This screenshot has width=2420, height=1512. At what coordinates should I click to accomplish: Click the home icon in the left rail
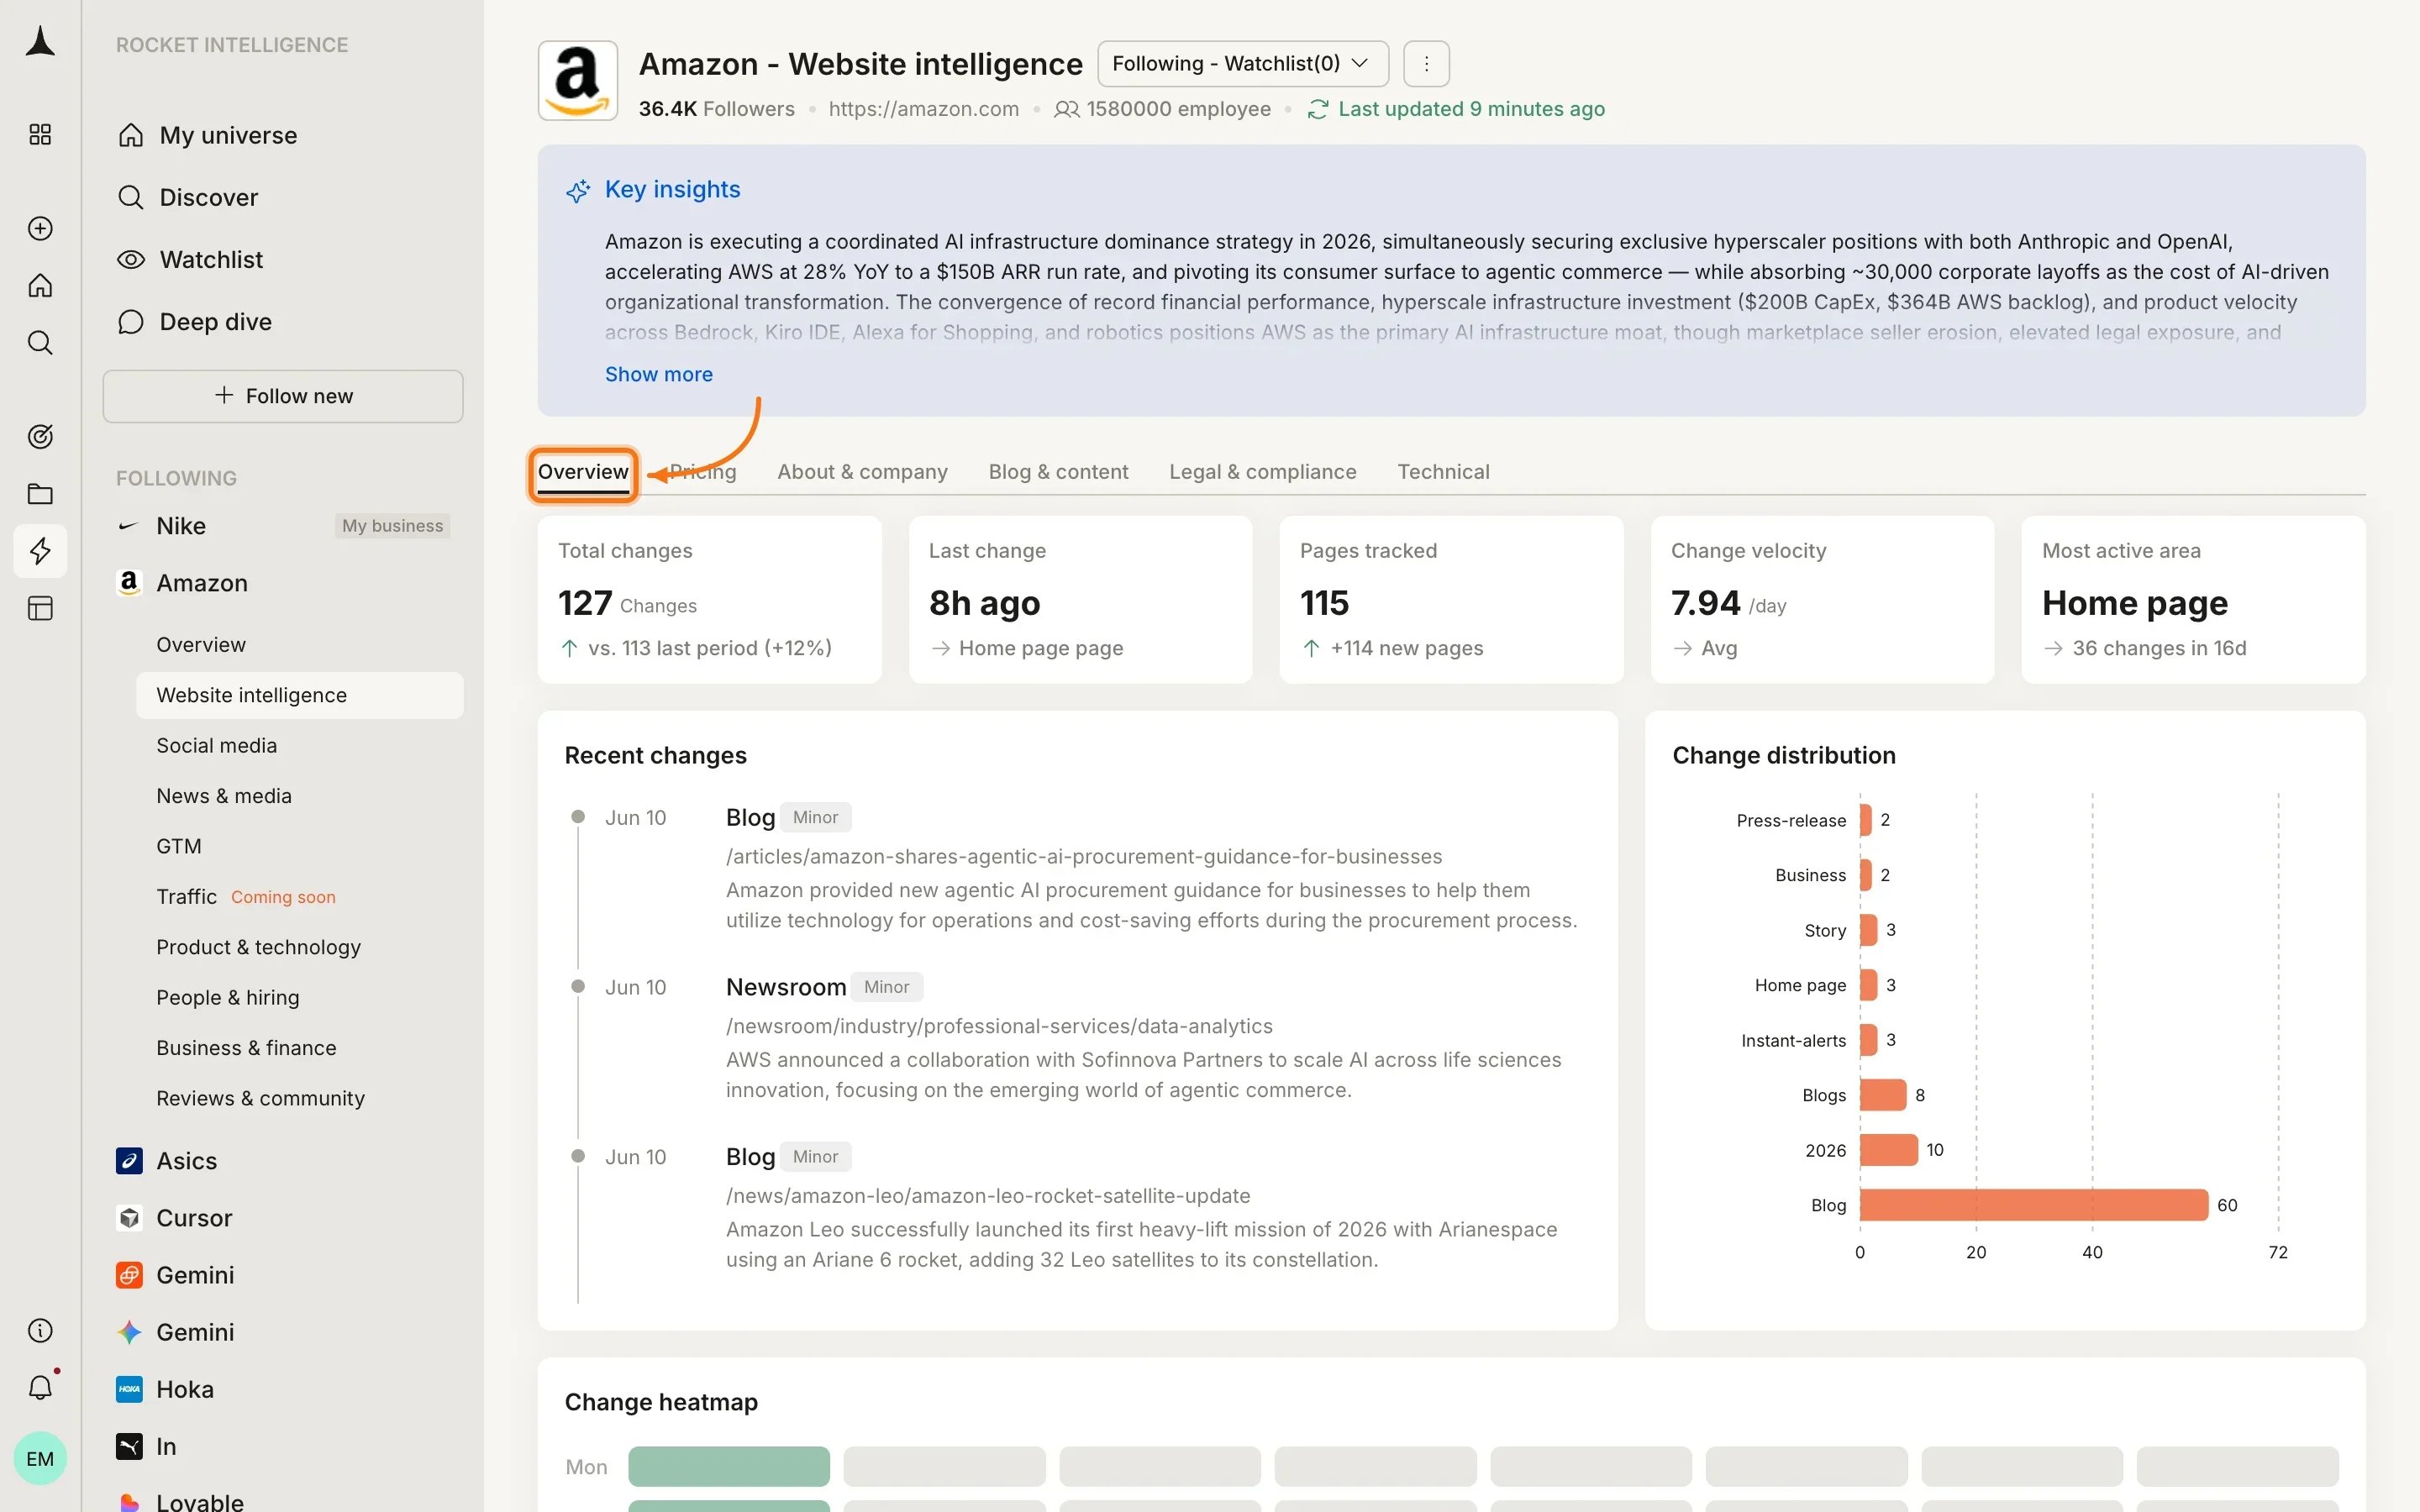coord(40,286)
